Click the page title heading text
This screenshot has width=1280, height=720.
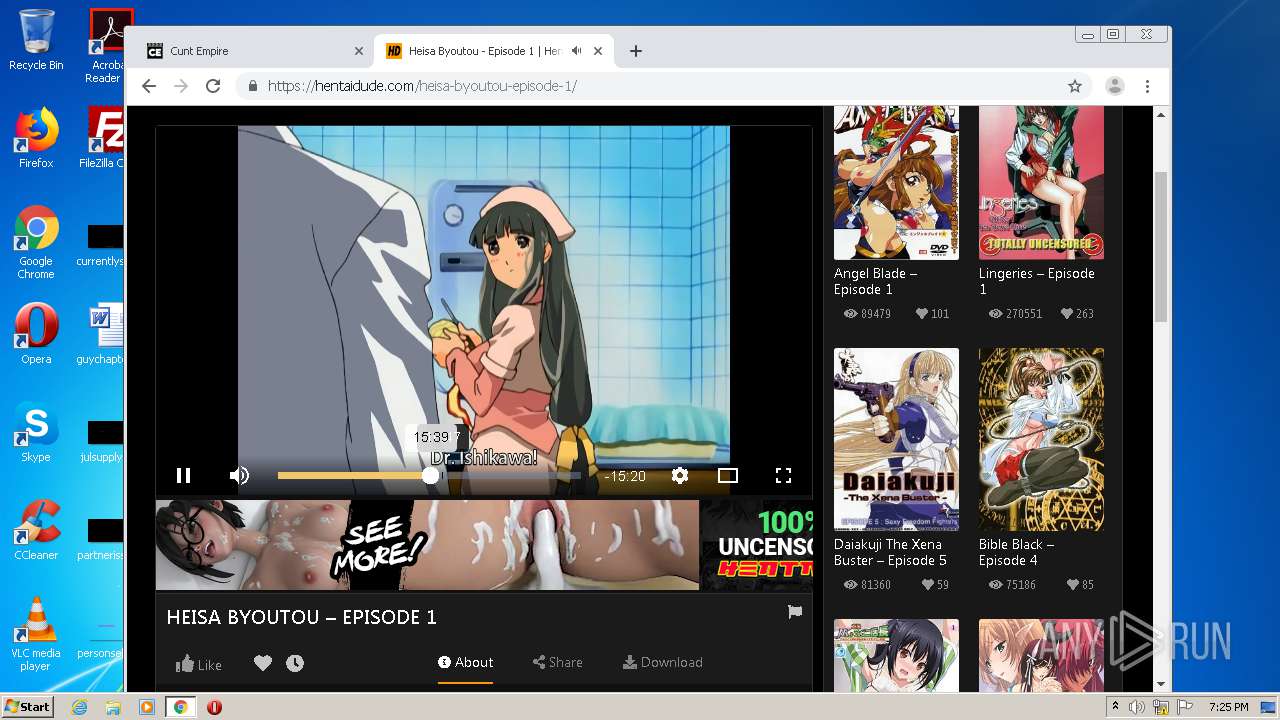tap(301, 617)
